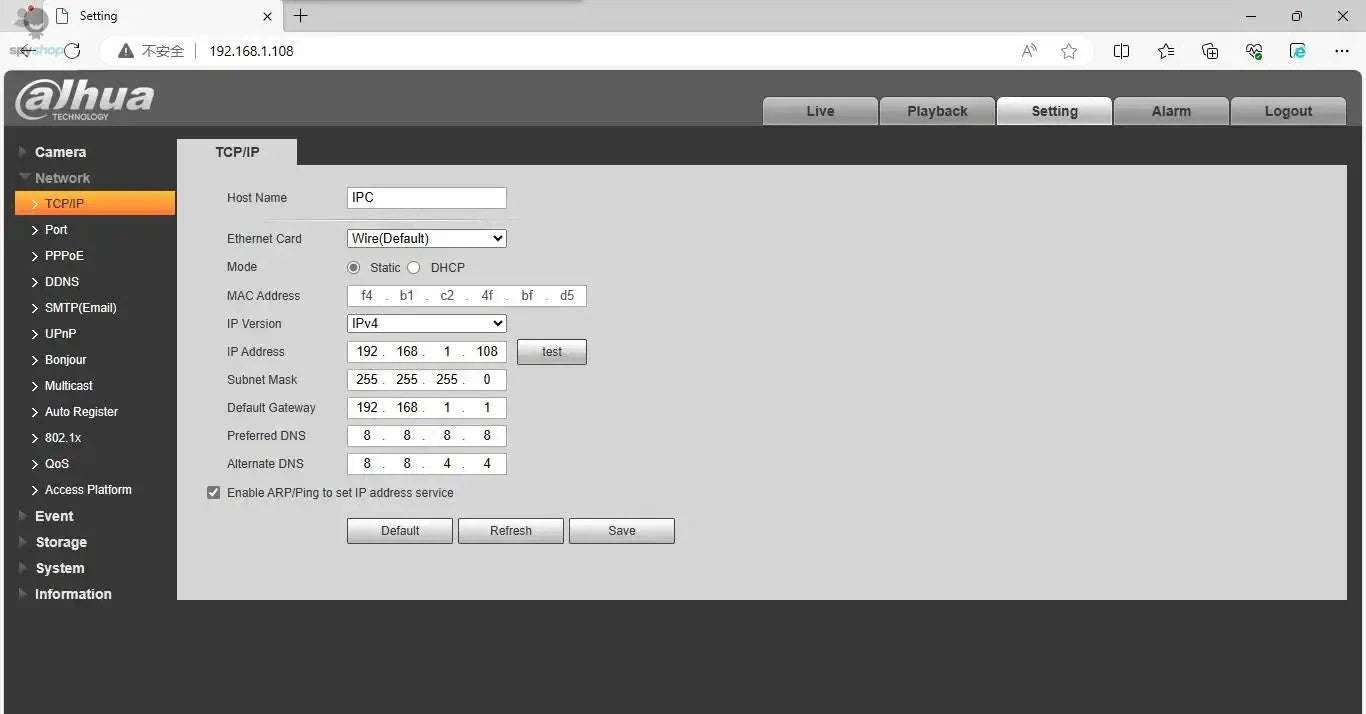1366x714 pixels.
Task: Open the split screen browser icon
Action: (1121, 51)
